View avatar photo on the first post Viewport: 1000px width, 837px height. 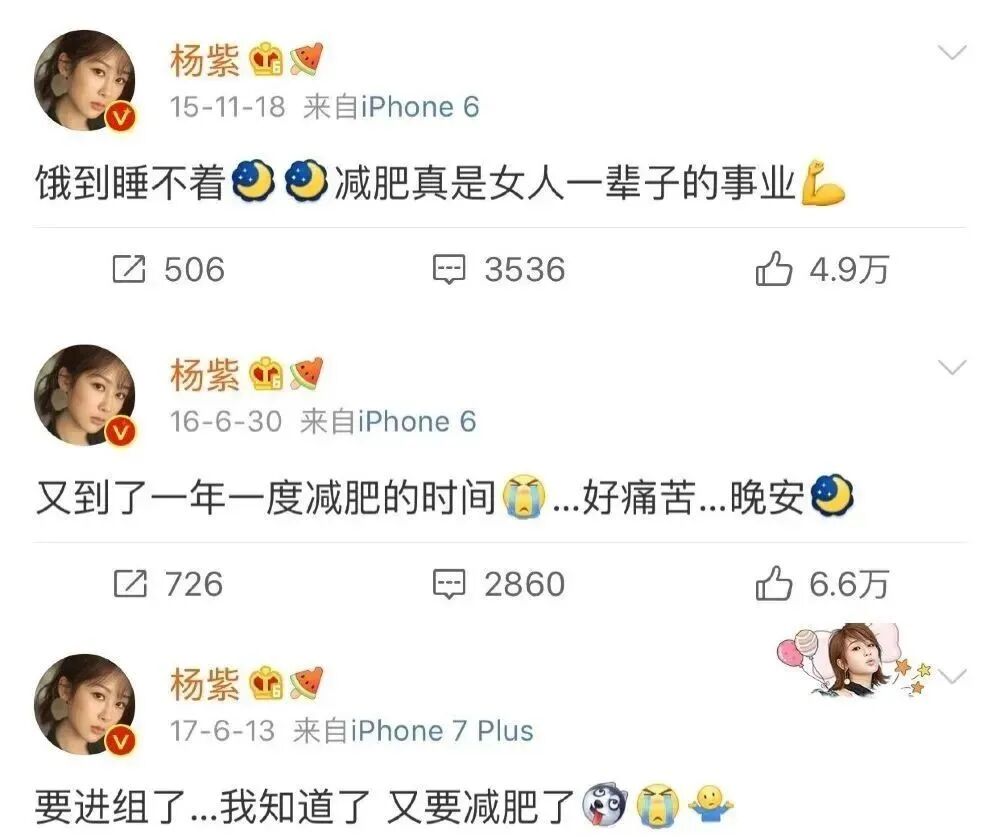pos(85,80)
